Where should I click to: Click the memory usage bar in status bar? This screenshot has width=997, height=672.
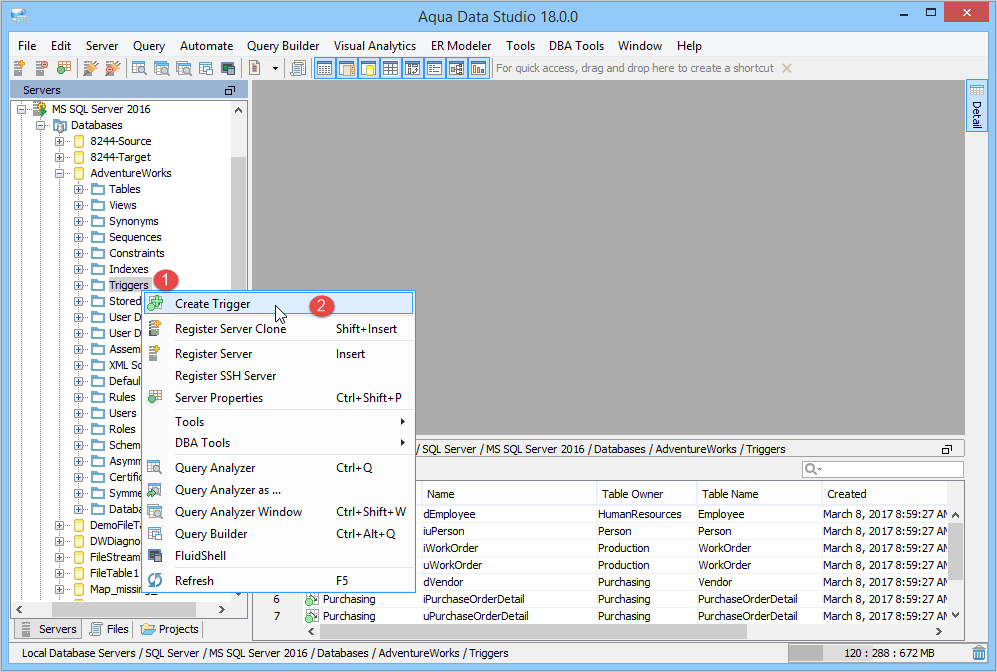pos(879,653)
